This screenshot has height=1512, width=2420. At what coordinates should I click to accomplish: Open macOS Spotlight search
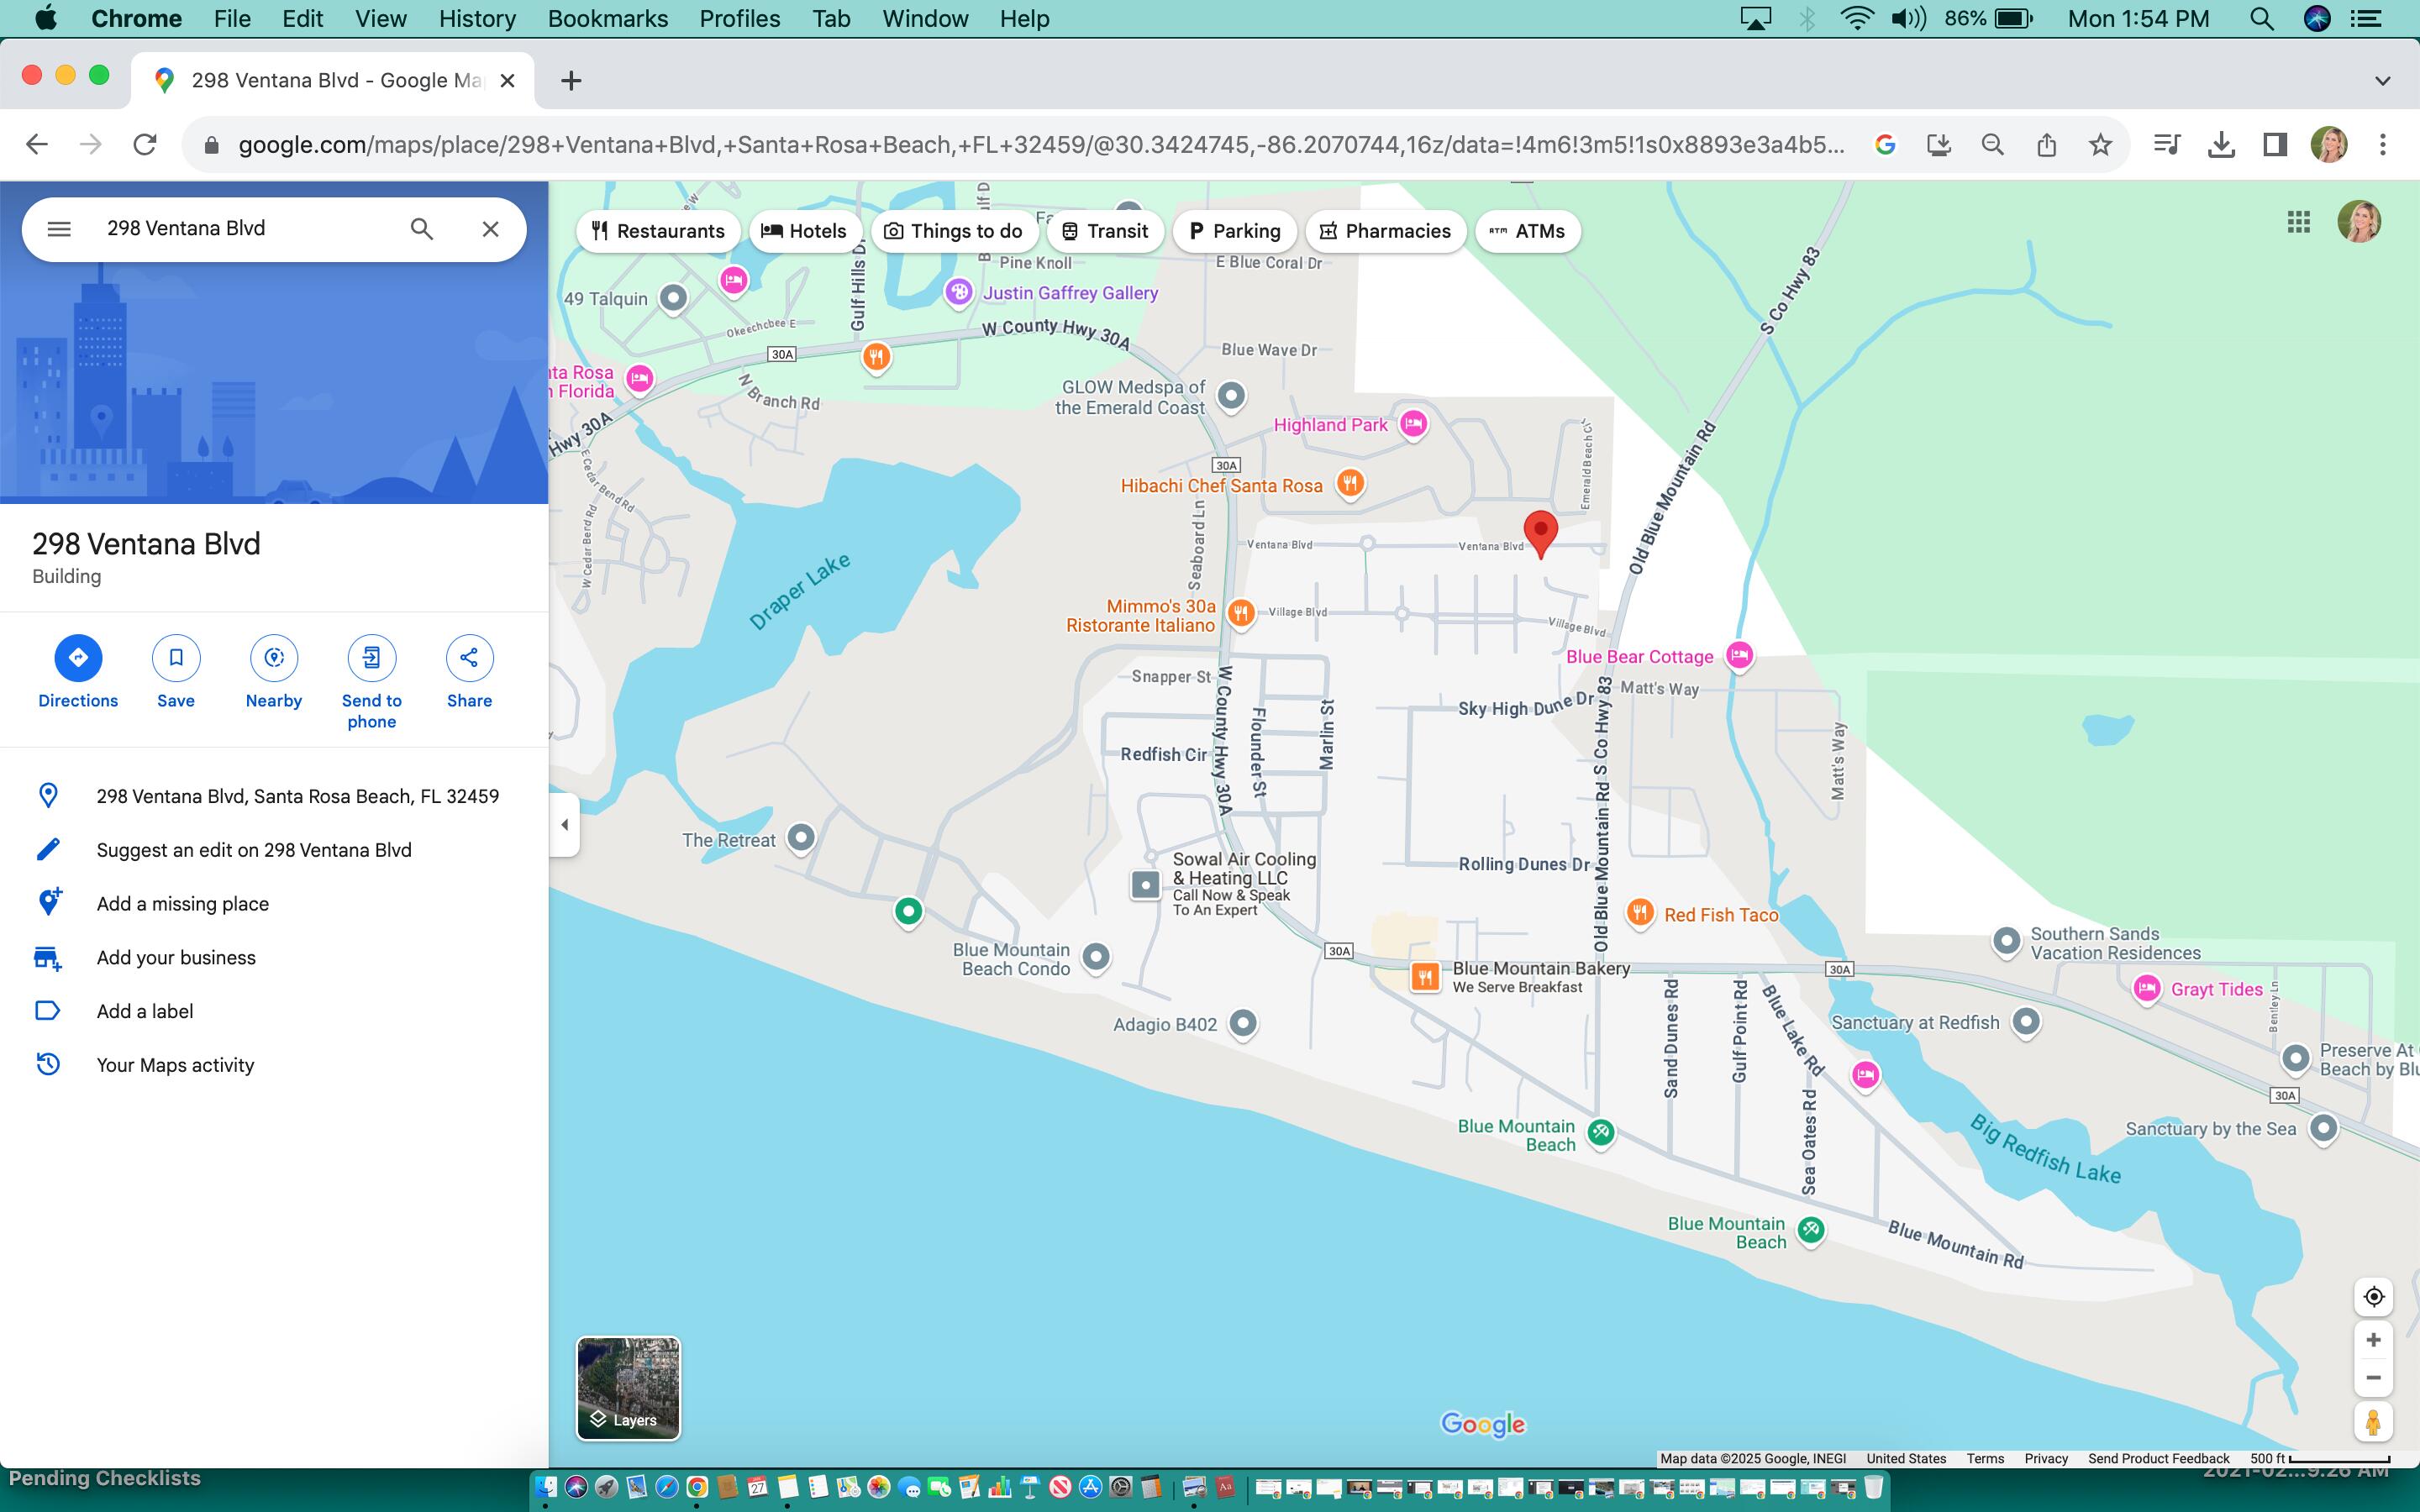(x=2262, y=19)
